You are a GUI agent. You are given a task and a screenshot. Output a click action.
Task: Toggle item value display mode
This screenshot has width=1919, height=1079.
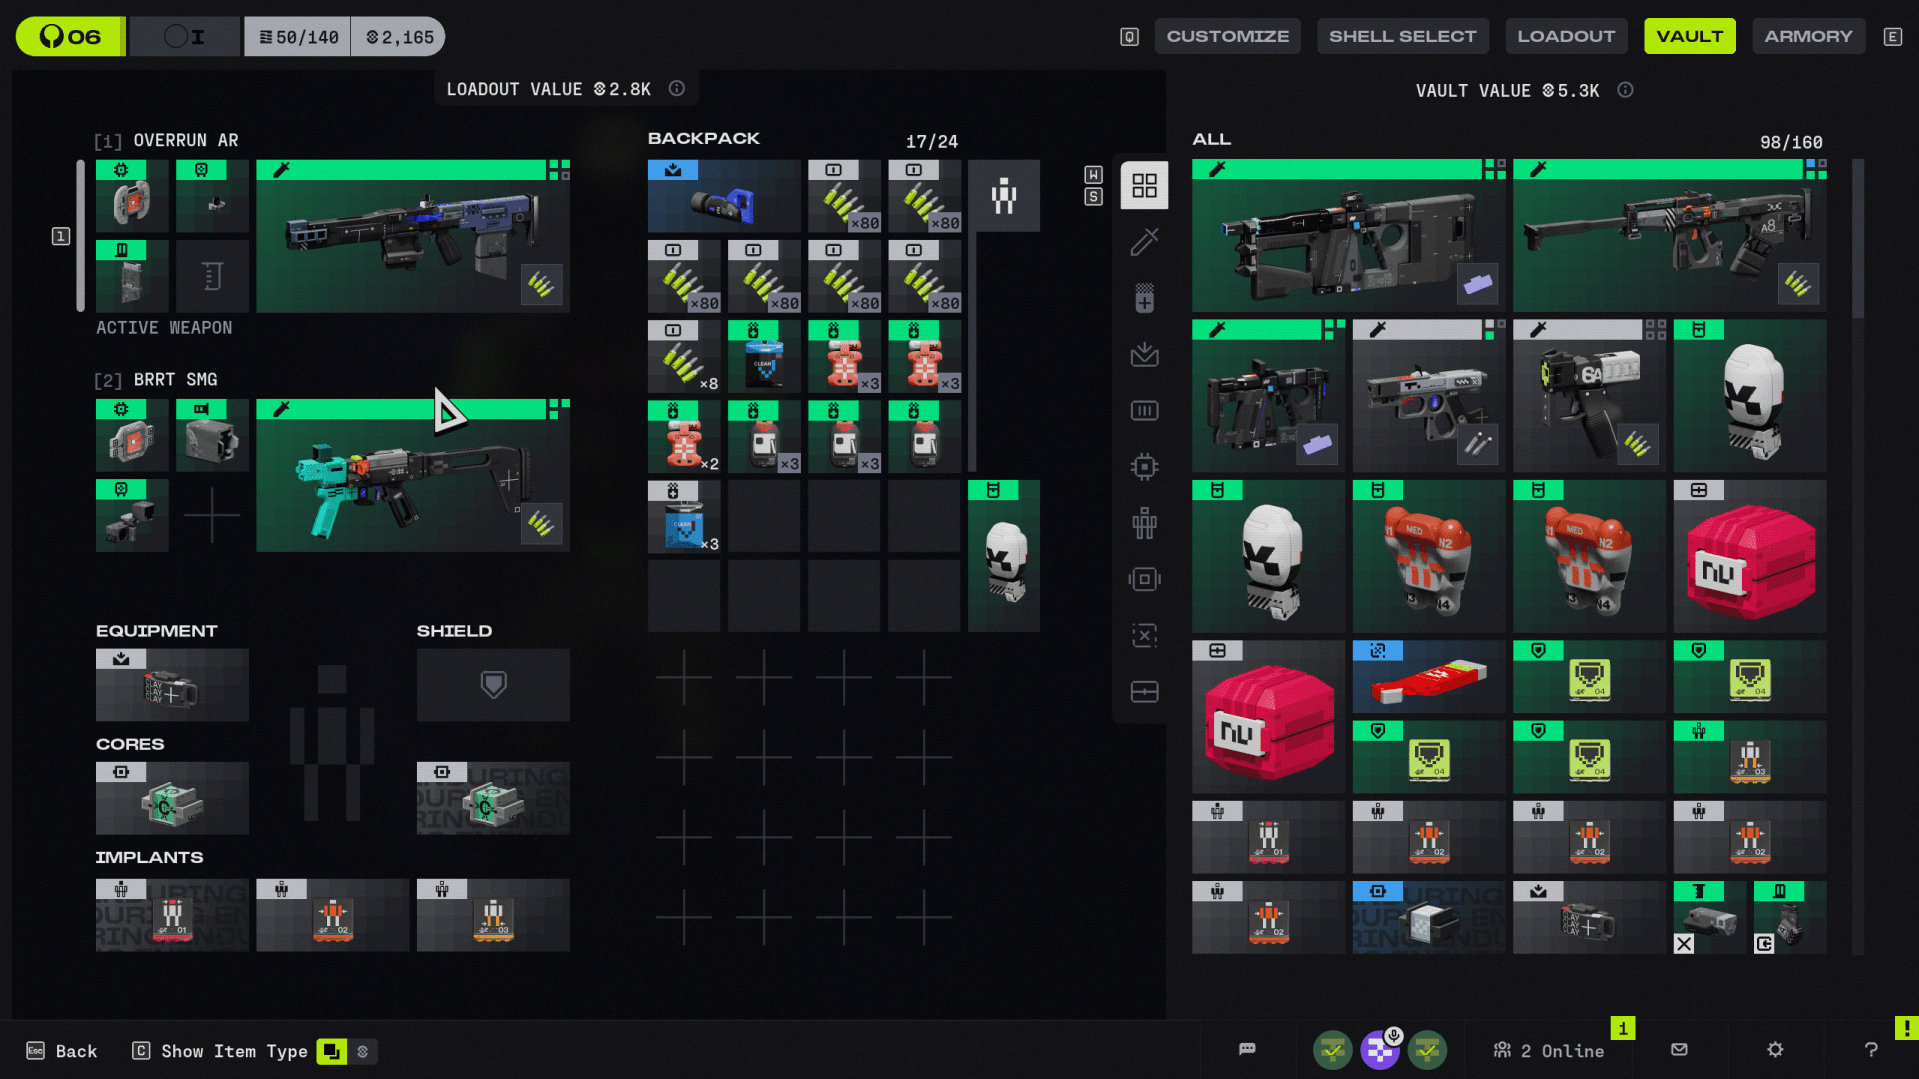click(363, 1051)
